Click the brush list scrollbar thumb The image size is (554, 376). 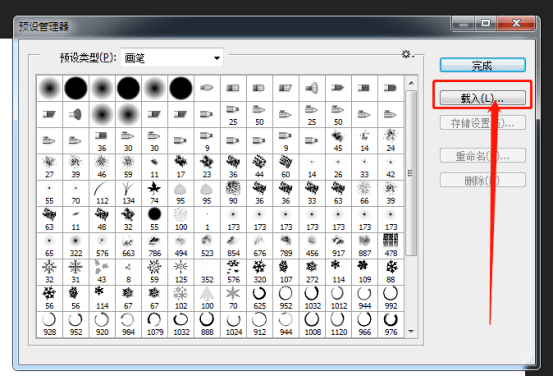pos(411,173)
